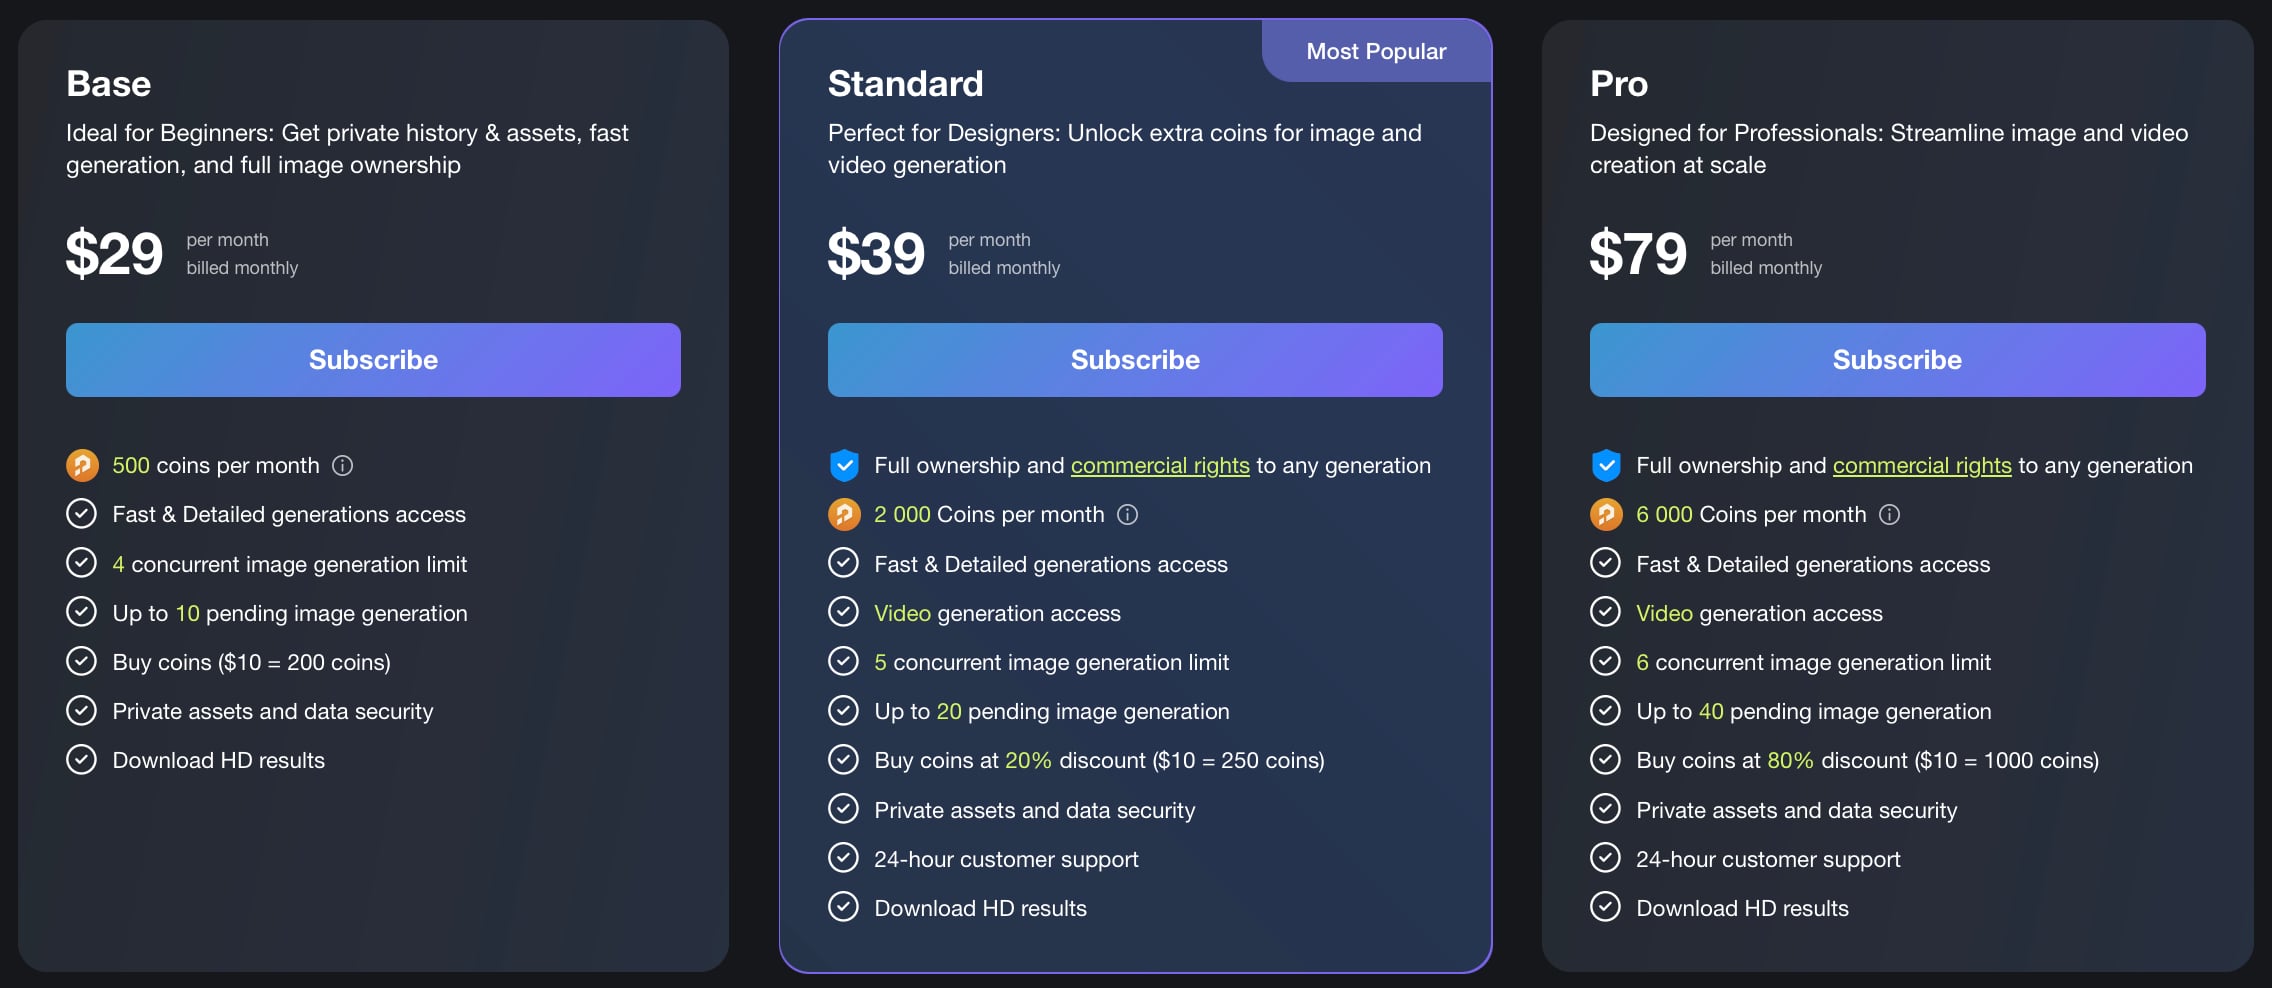Click info icon next to 500 coins per month
Image resolution: width=2272 pixels, height=988 pixels.
tap(342, 465)
